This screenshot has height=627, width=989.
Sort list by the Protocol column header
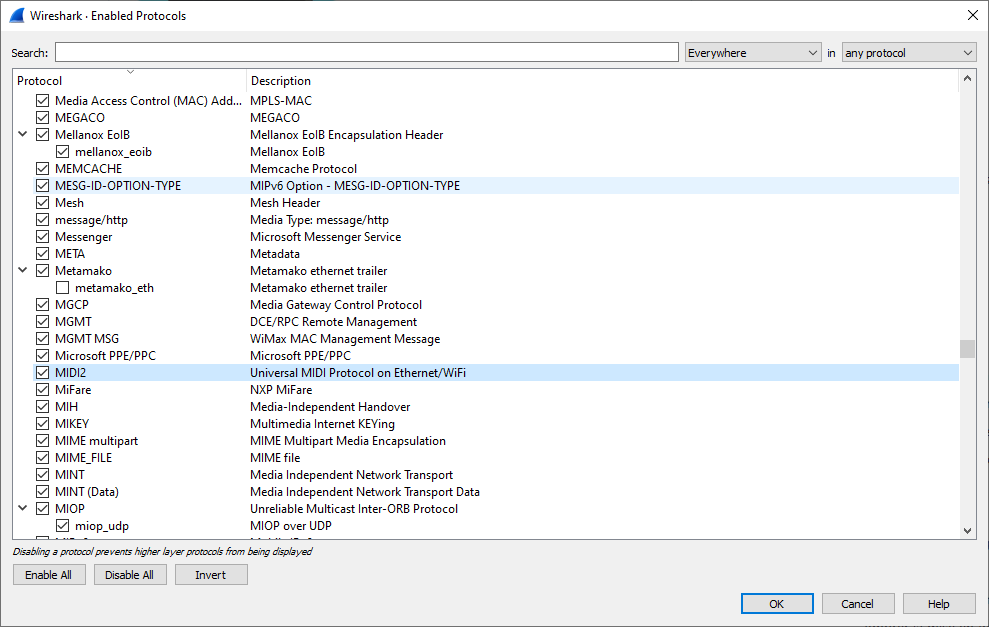pyautogui.click(x=129, y=81)
